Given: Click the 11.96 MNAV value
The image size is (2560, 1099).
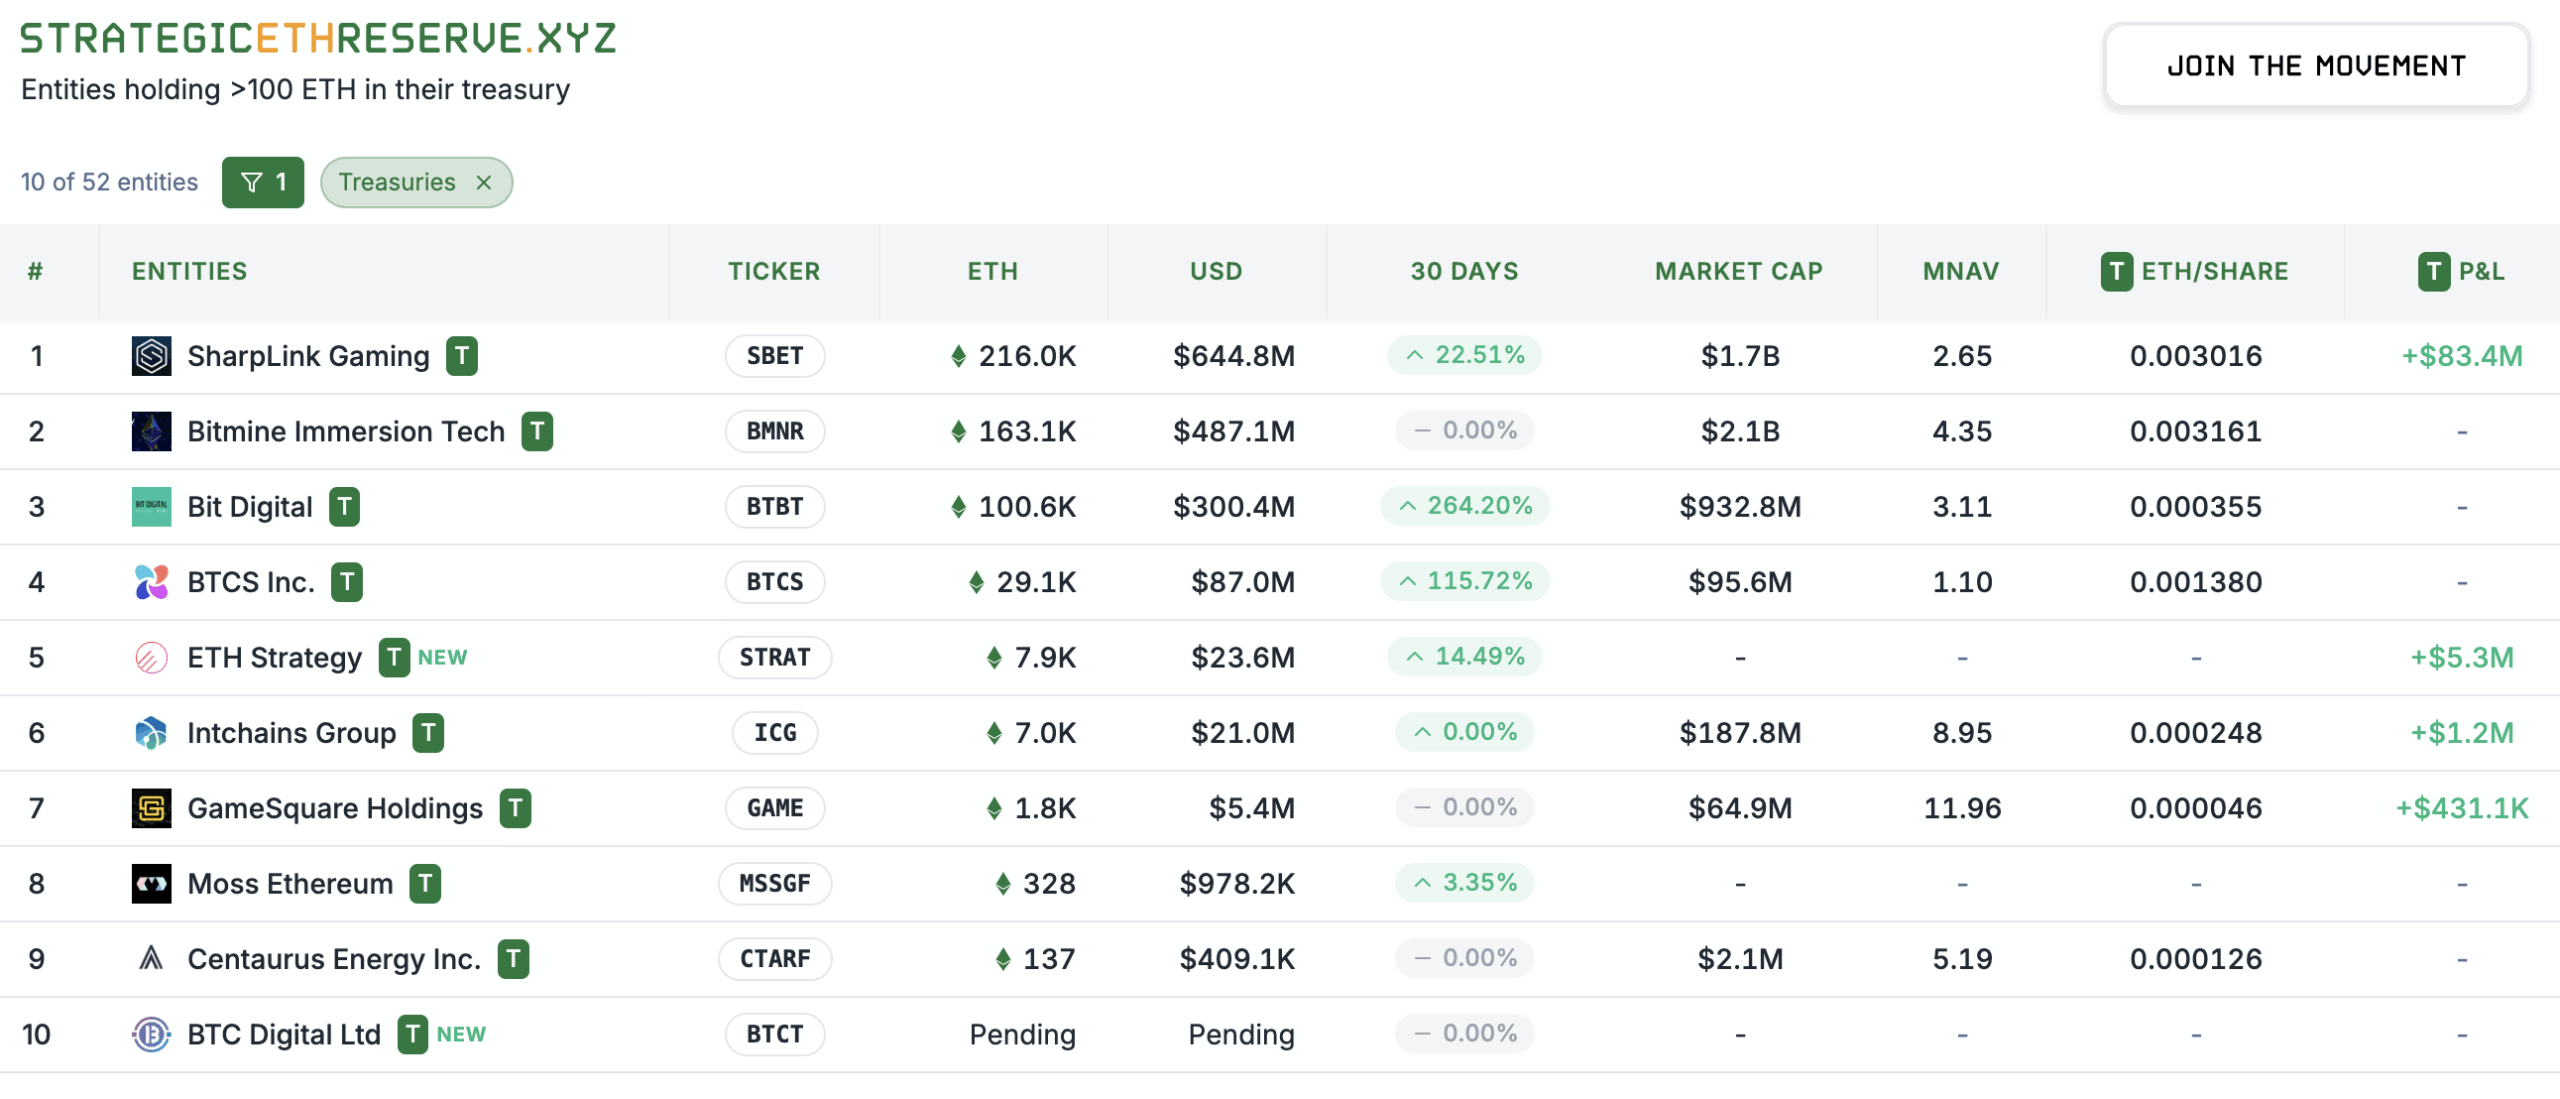Looking at the screenshot, I should (1962, 808).
